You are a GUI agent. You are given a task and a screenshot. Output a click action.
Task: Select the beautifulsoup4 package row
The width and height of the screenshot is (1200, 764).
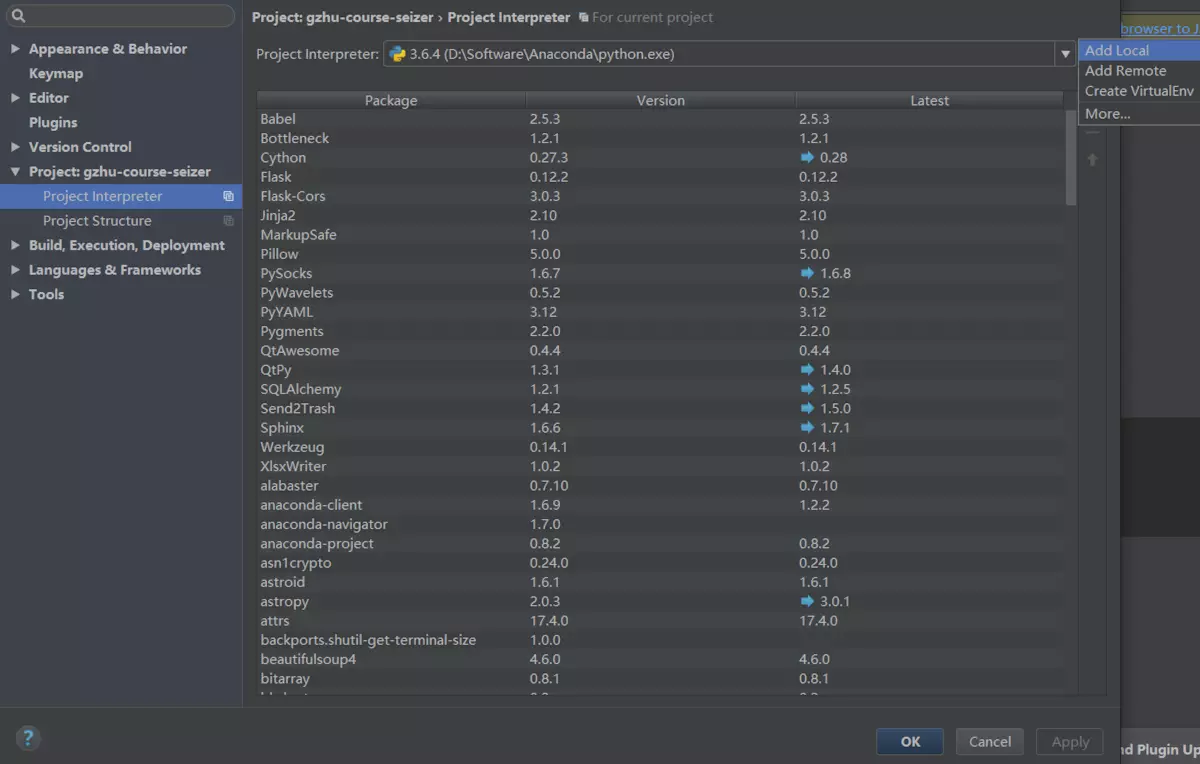pyautogui.click(x=661, y=660)
